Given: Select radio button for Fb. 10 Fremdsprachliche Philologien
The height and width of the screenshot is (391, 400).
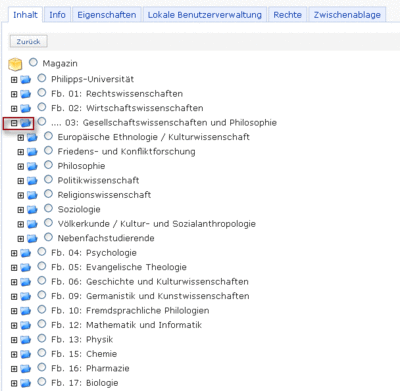Looking at the screenshot, I should click(42, 309).
